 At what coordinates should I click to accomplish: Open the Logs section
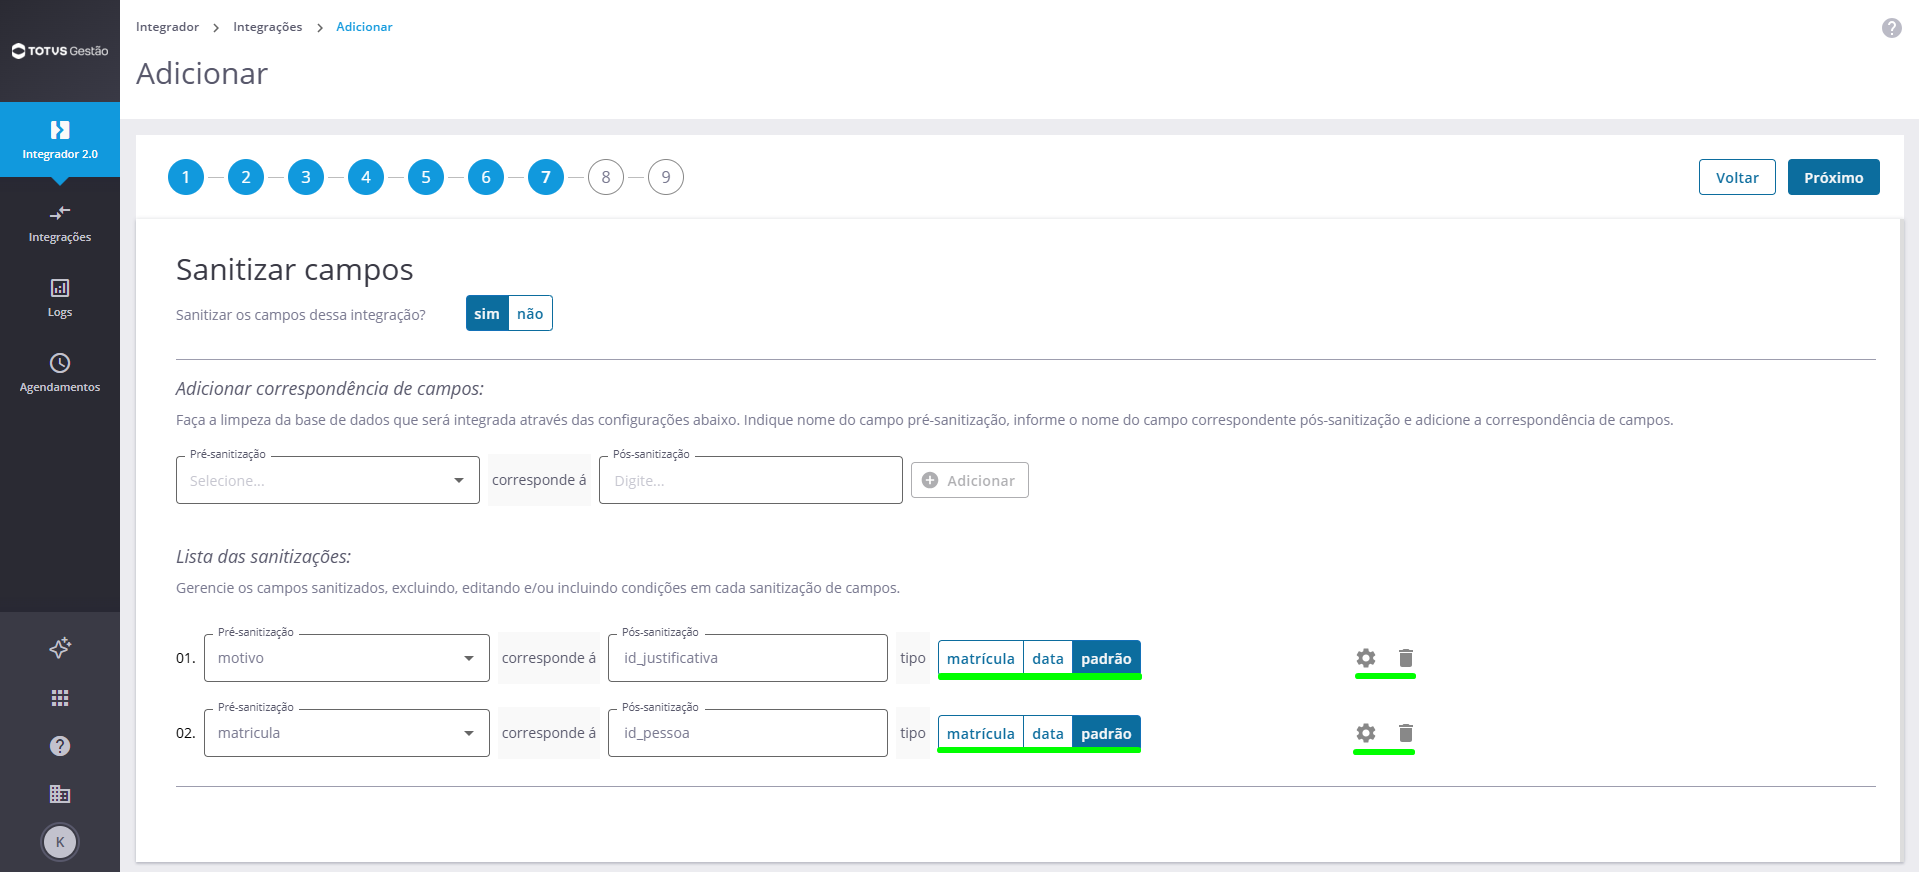(x=60, y=299)
